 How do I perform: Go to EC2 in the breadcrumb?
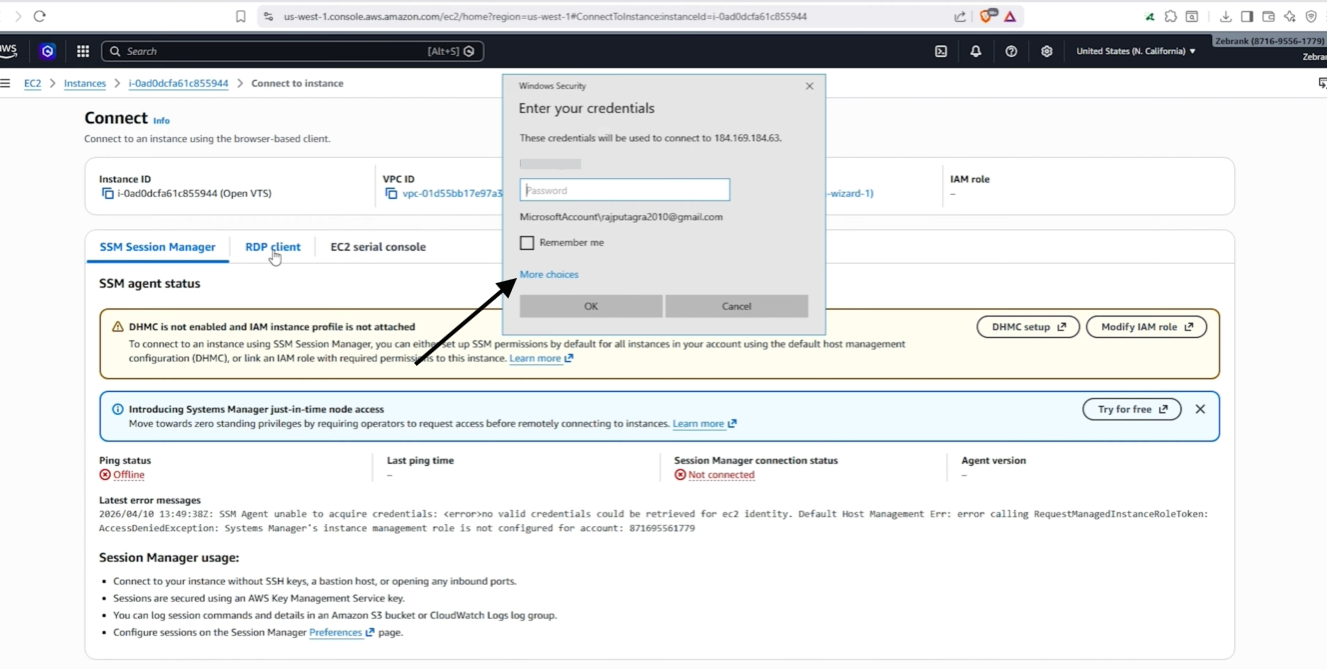click(x=33, y=84)
